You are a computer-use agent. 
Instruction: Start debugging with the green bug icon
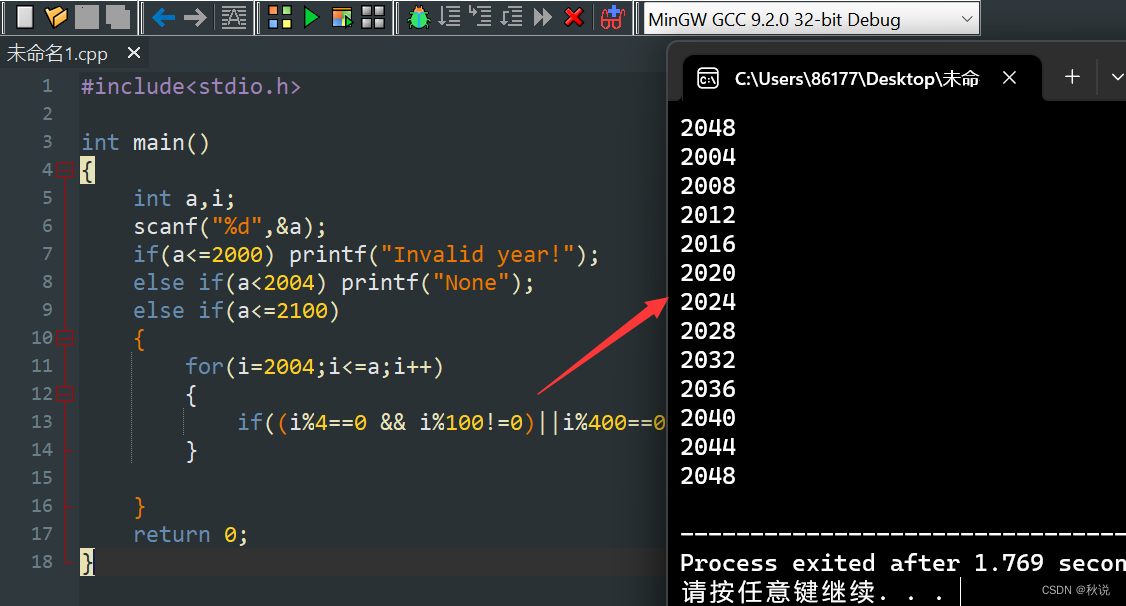point(418,17)
